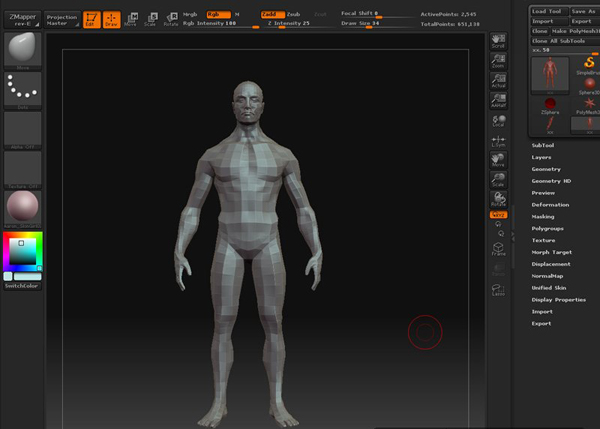Open the Displacement sub-palette

(x=551, y=264)
